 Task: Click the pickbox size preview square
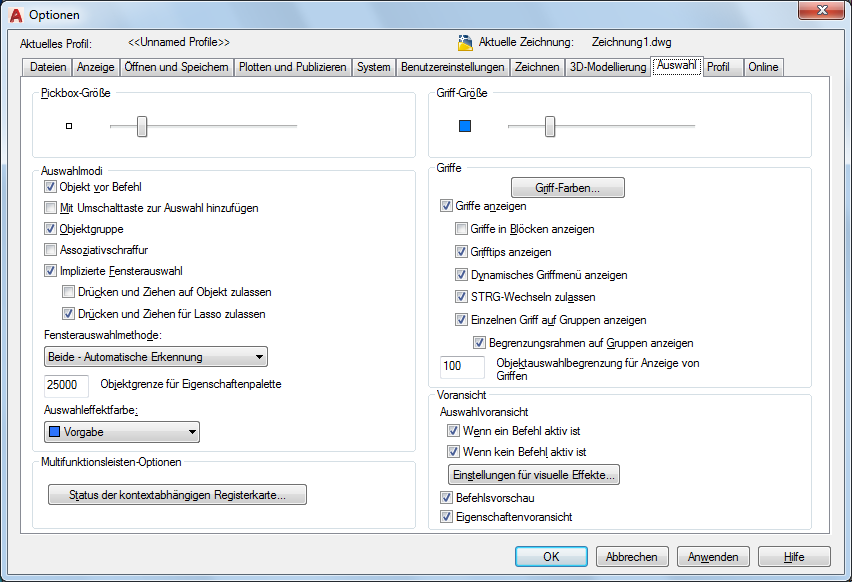click(x=69, y=126)
